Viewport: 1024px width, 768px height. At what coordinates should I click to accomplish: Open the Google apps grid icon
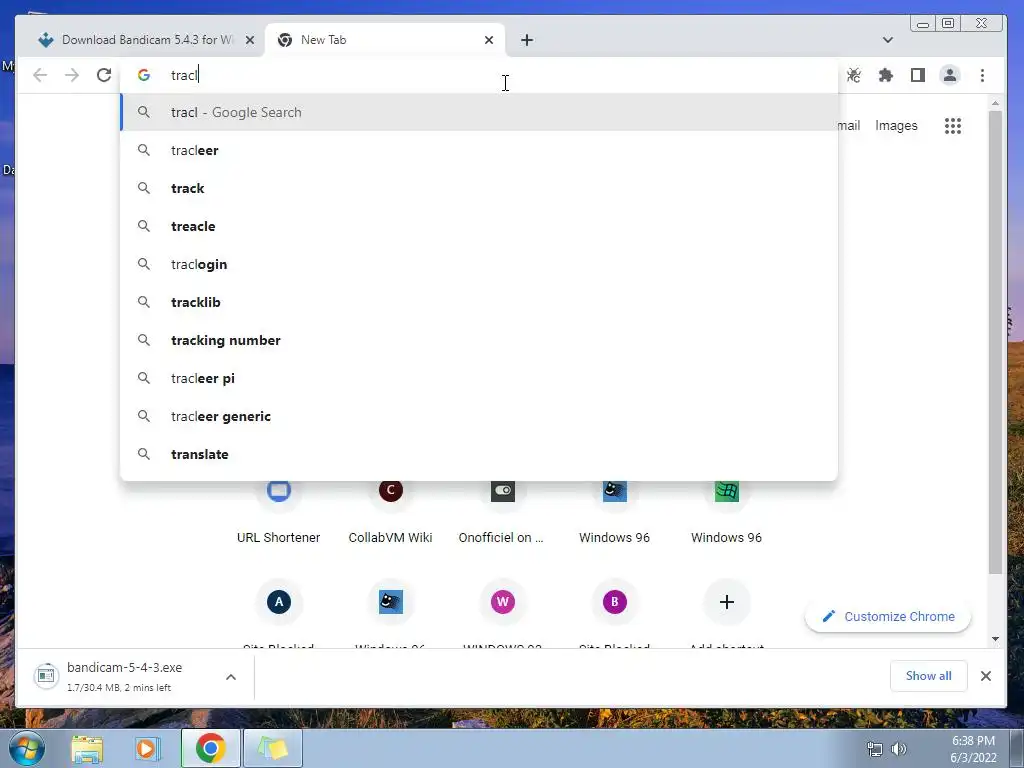click(953, 125)
